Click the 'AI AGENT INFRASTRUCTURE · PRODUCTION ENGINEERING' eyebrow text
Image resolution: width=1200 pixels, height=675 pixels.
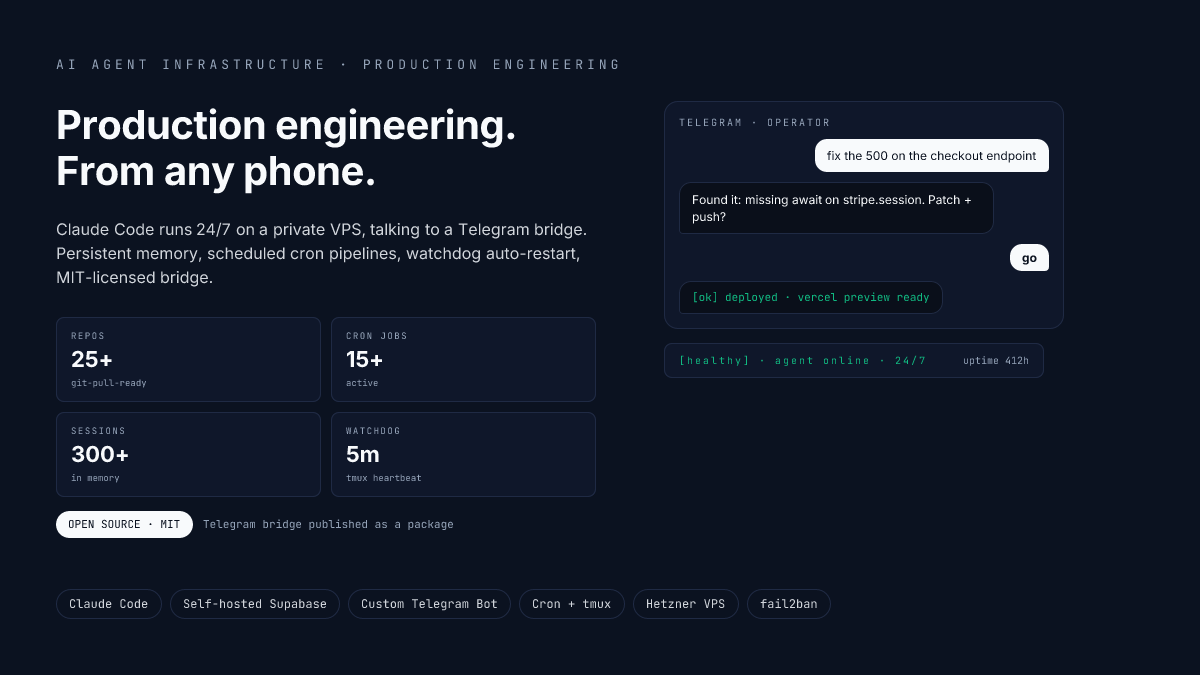(339, 64)
